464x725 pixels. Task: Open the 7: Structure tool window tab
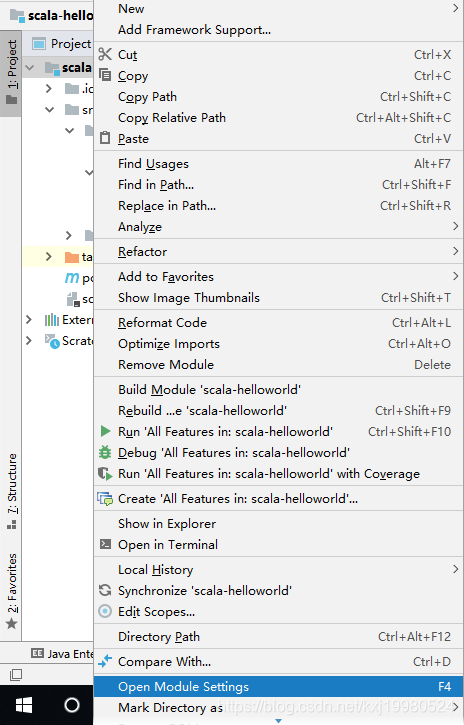[11, 491]
